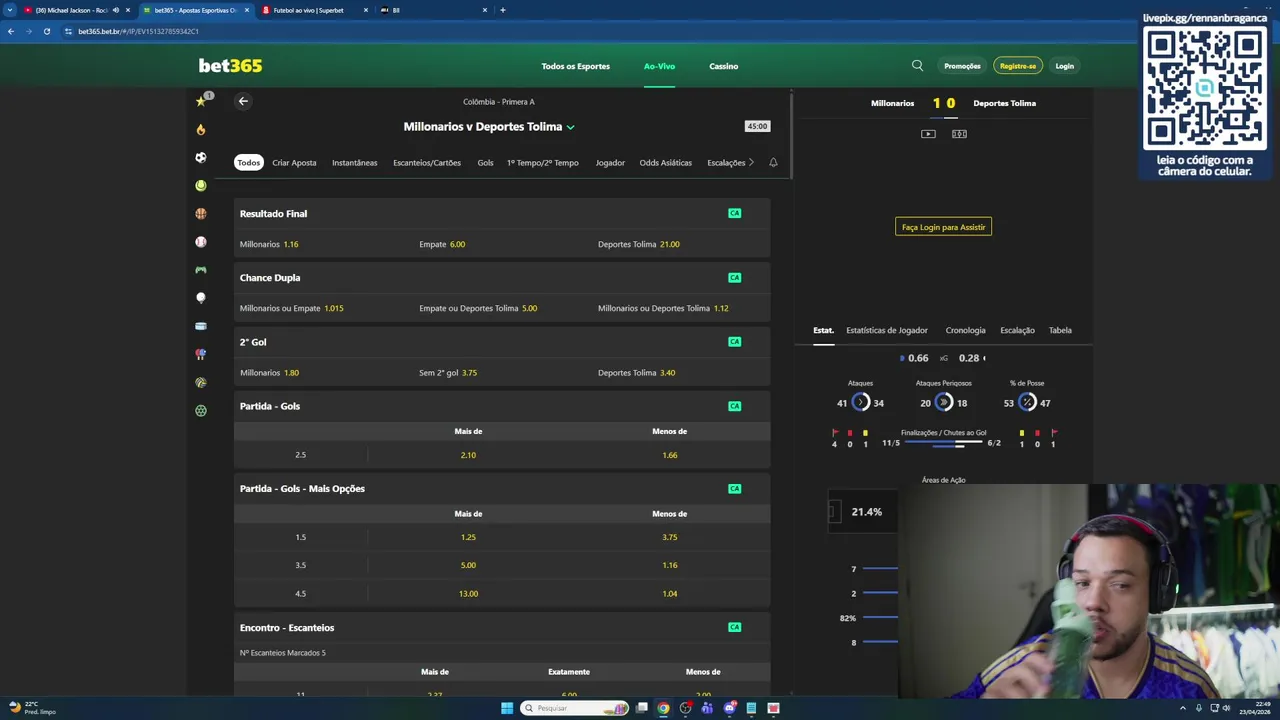Screen dimensions: 1280x720
Task: Mute the Michael Jackson tab audio
Action: 115,10
